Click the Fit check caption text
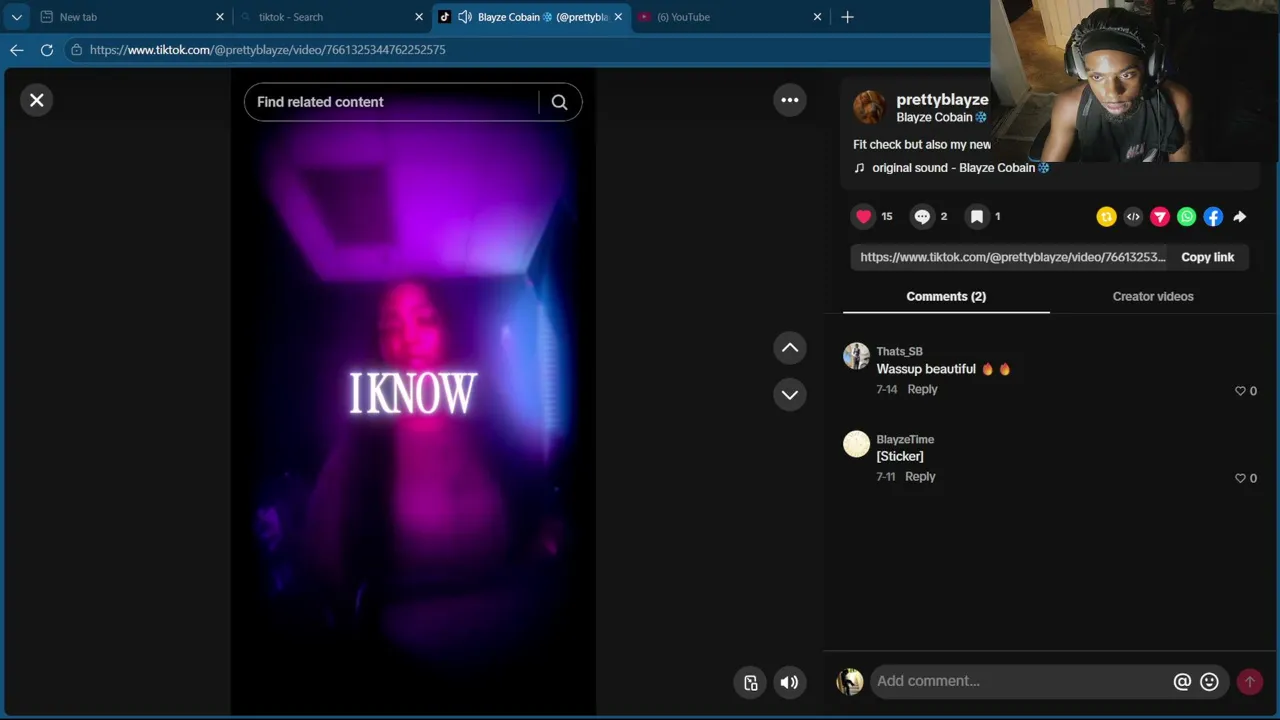This screenshot has height=720, width=1280. tap(922, 145)
